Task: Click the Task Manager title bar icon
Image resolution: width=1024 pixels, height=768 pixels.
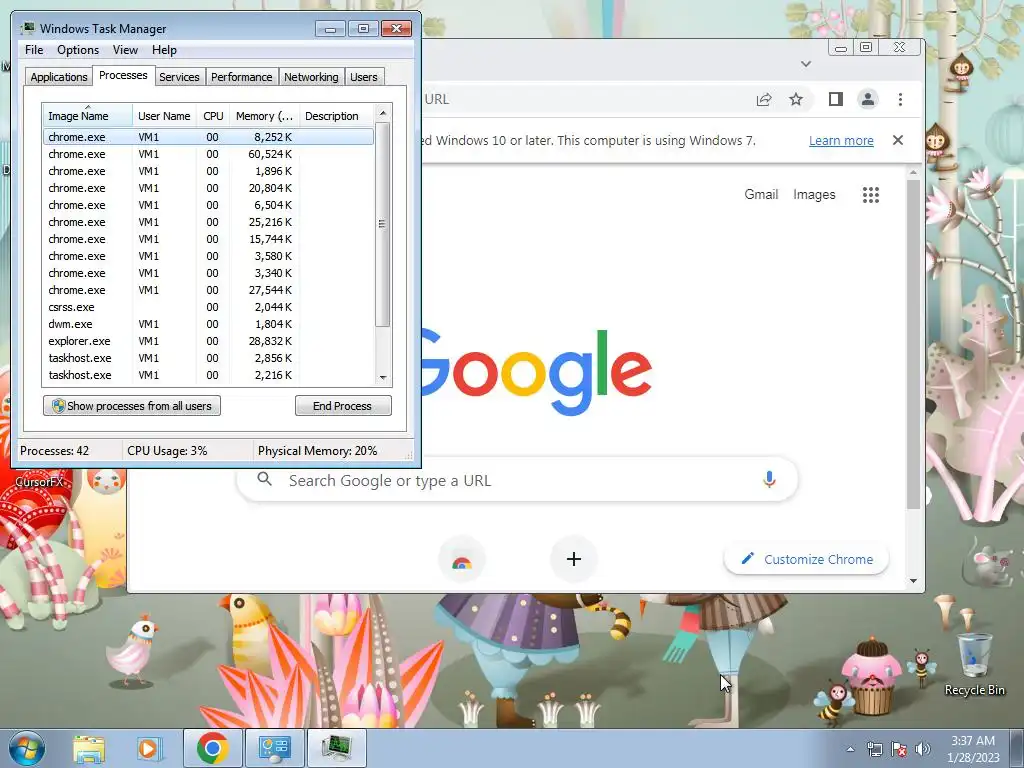Action: pyautogui.click(x=28, y=28)
